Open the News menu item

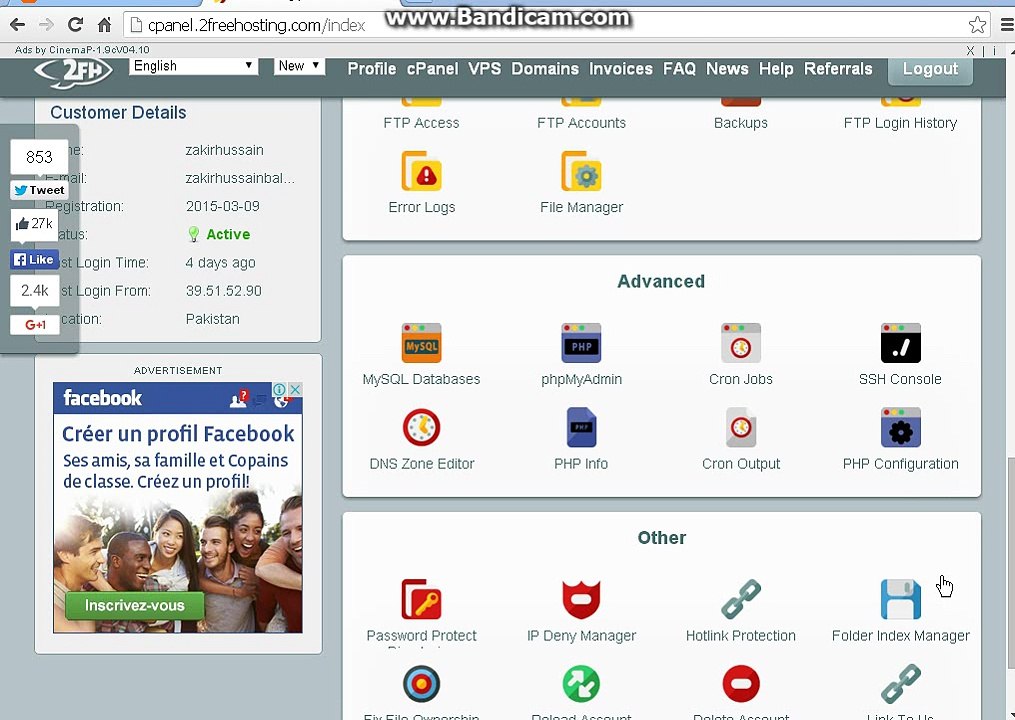(x=727, y=69)
